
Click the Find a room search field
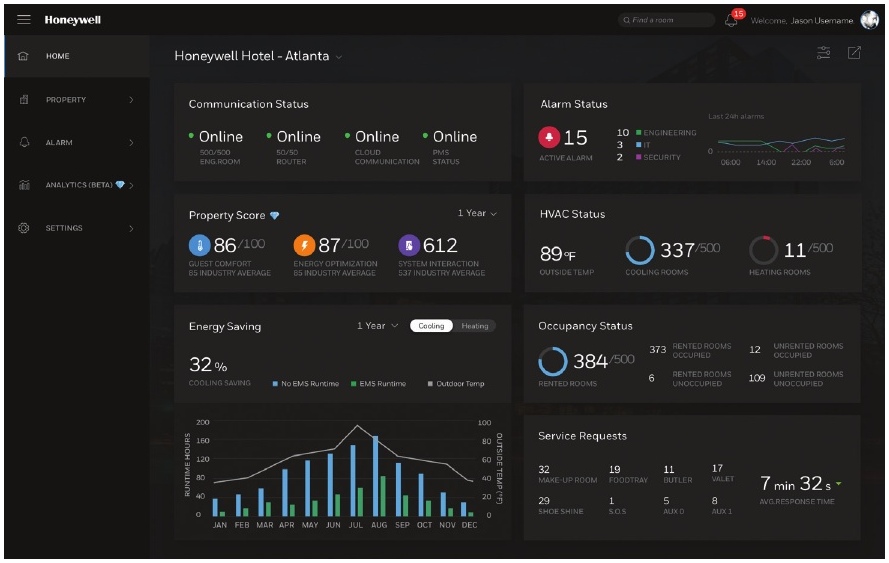[x=666, y=20]
